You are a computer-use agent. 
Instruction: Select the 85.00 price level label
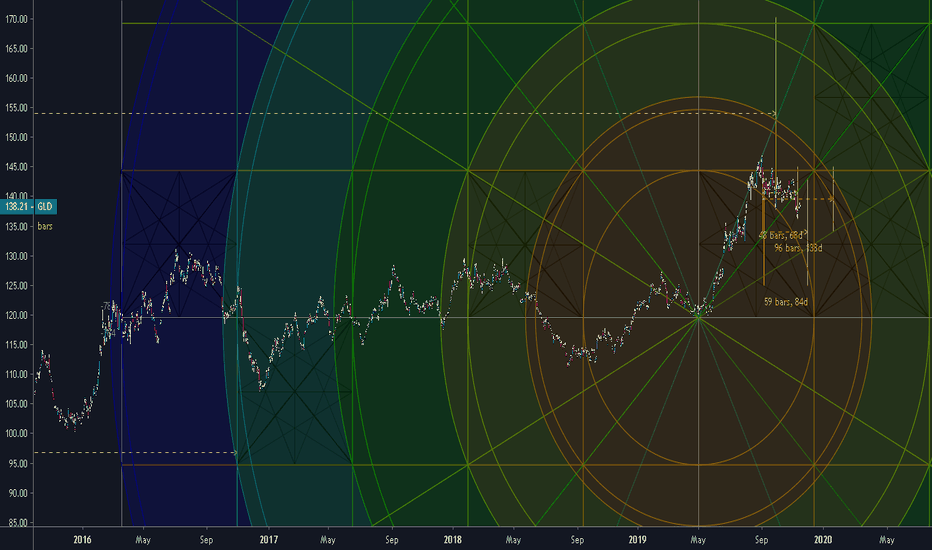tap(18, 523)
